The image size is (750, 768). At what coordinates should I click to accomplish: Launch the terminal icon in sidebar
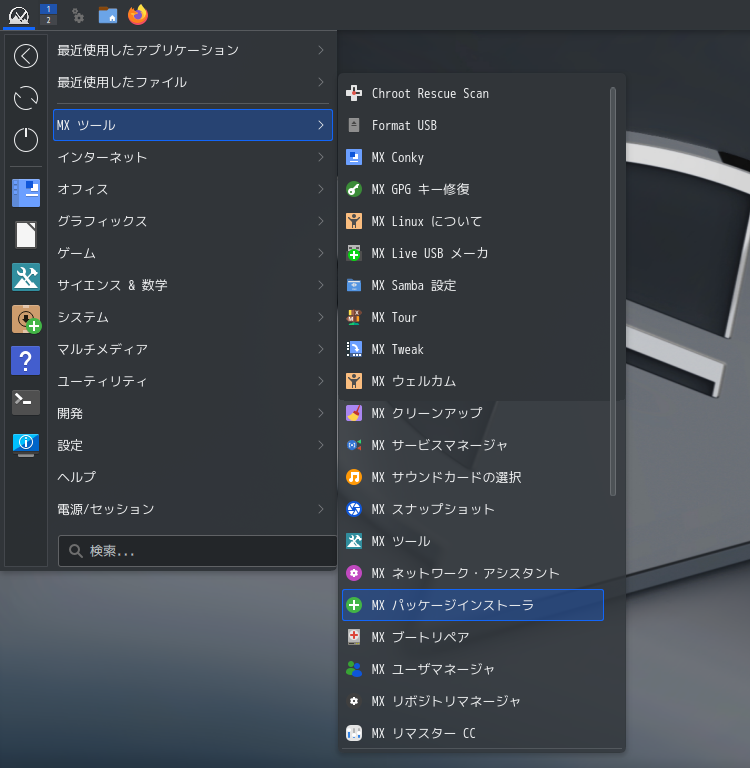click(26, 402)
